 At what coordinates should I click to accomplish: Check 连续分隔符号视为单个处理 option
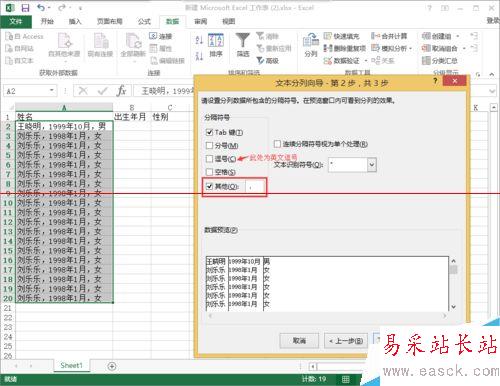tap(277, 144)
